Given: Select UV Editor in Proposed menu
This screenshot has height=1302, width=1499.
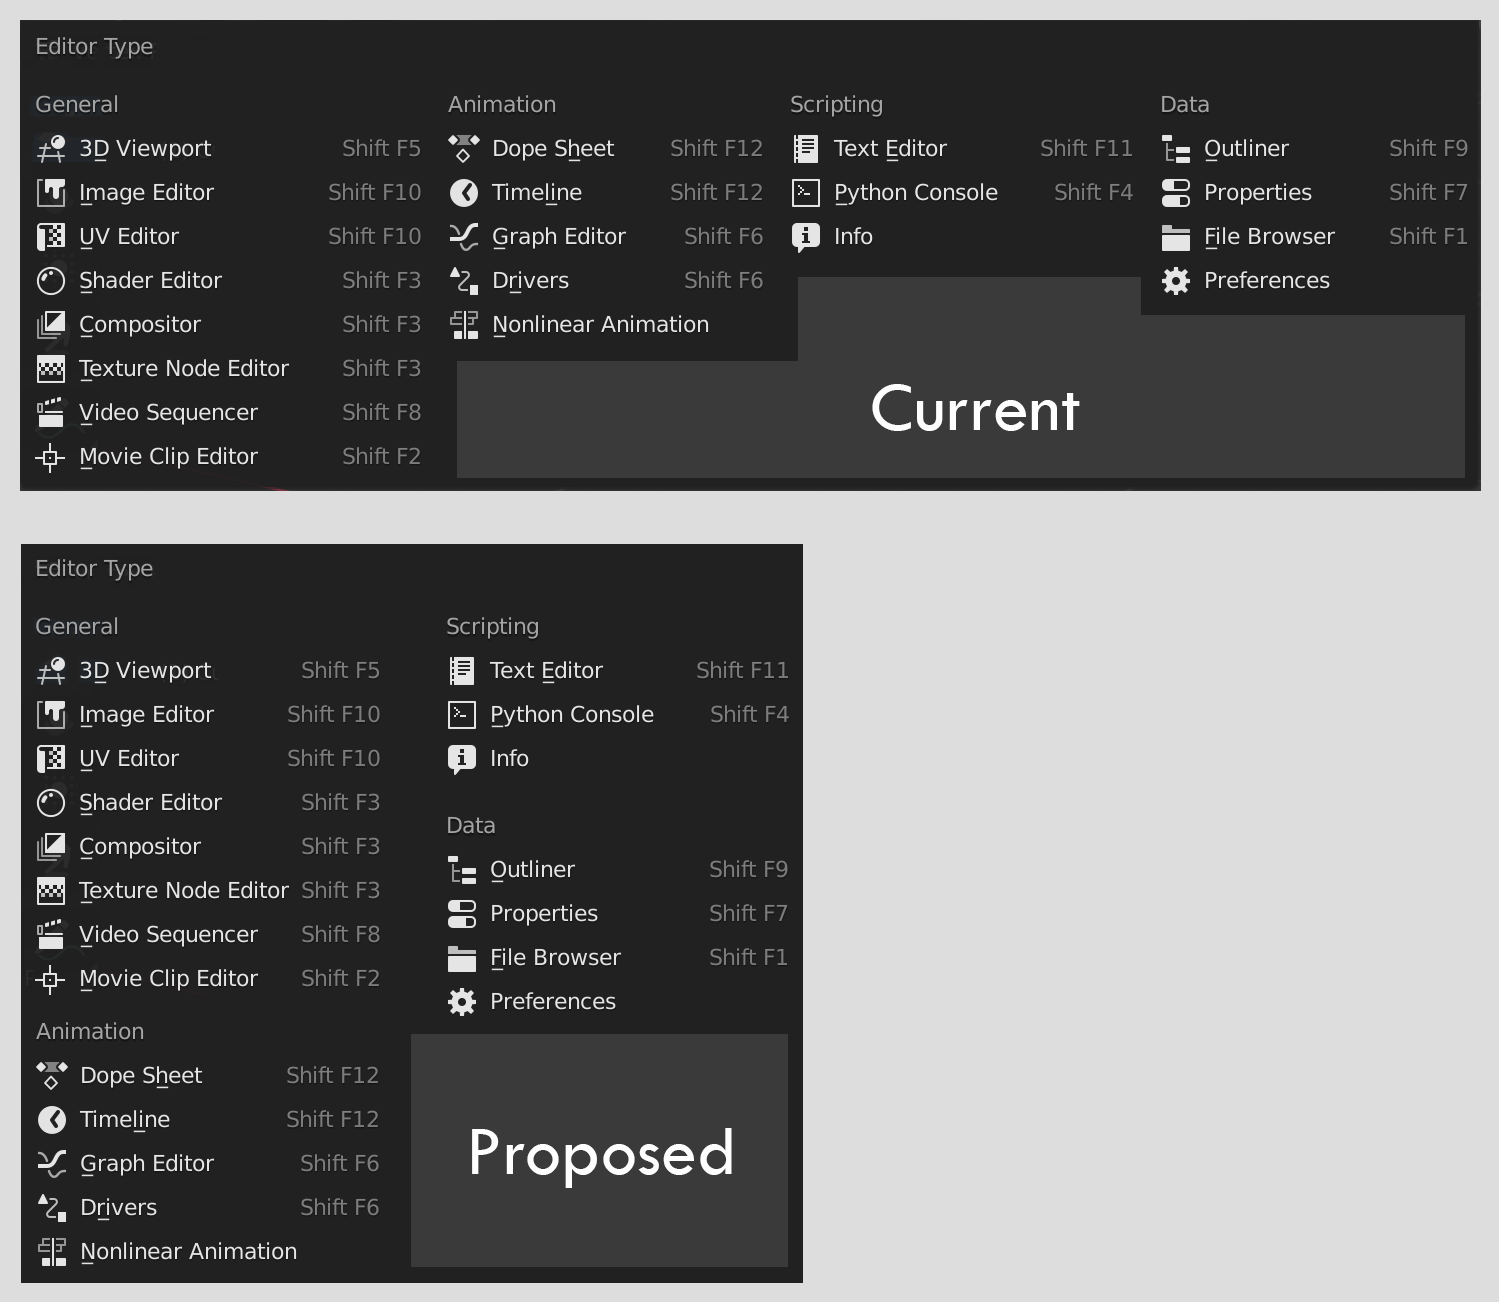Looking at the screenshot, I should [x=208, y=759].
